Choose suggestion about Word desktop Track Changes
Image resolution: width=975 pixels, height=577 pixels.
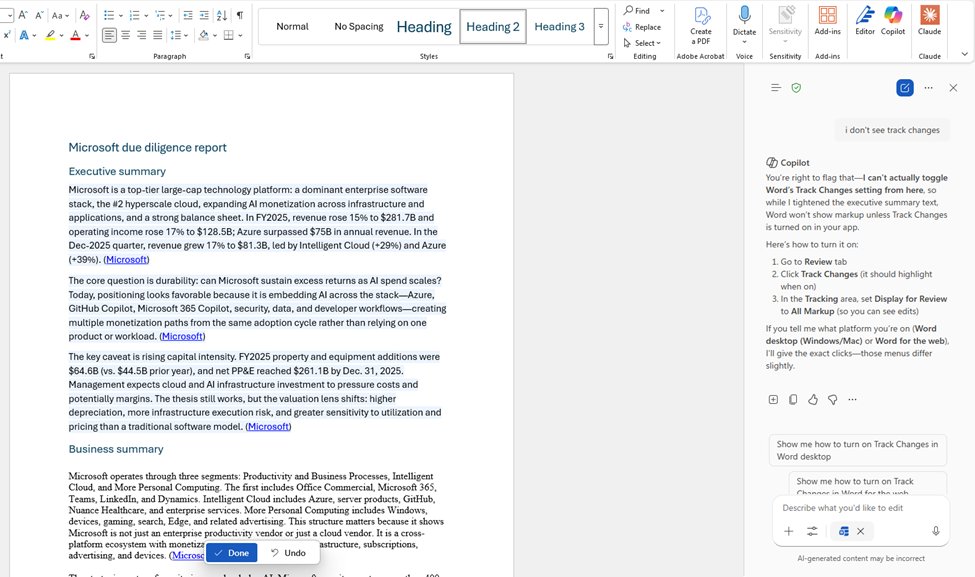tap(857, 450)
